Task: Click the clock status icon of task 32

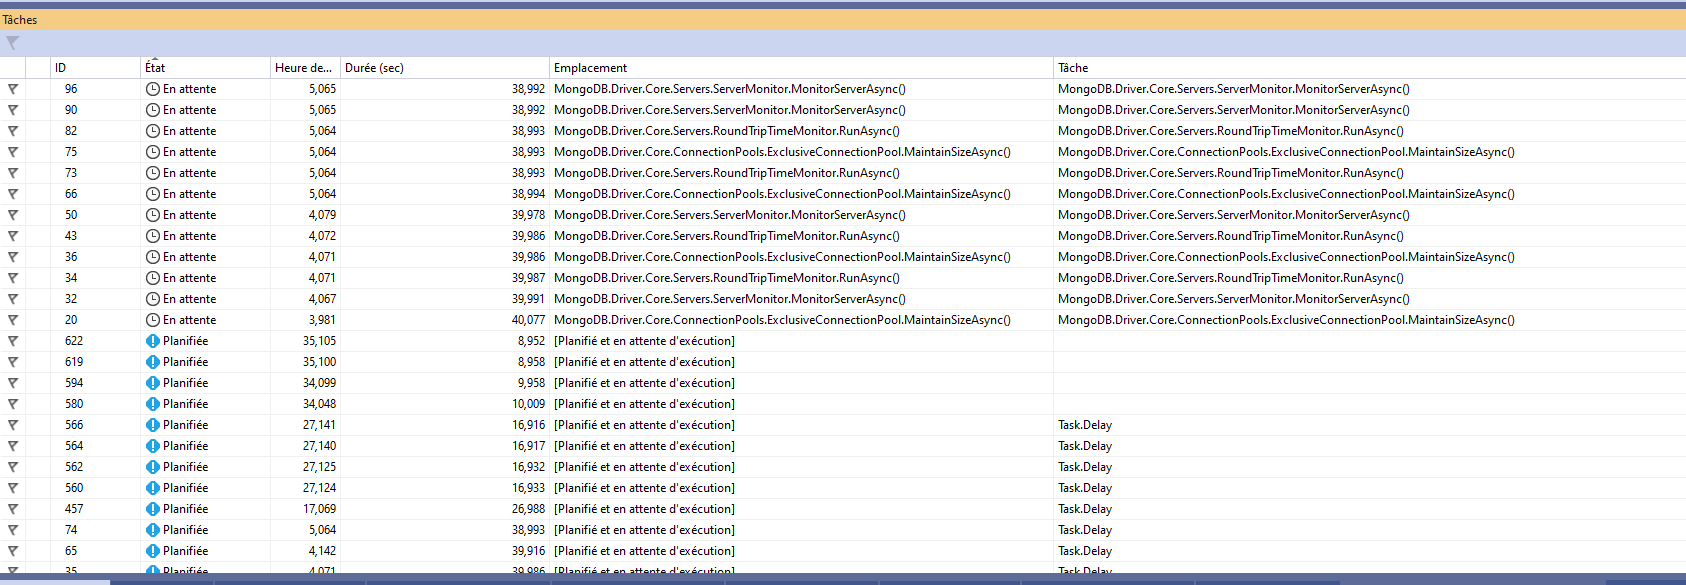Action: (153, 299)
